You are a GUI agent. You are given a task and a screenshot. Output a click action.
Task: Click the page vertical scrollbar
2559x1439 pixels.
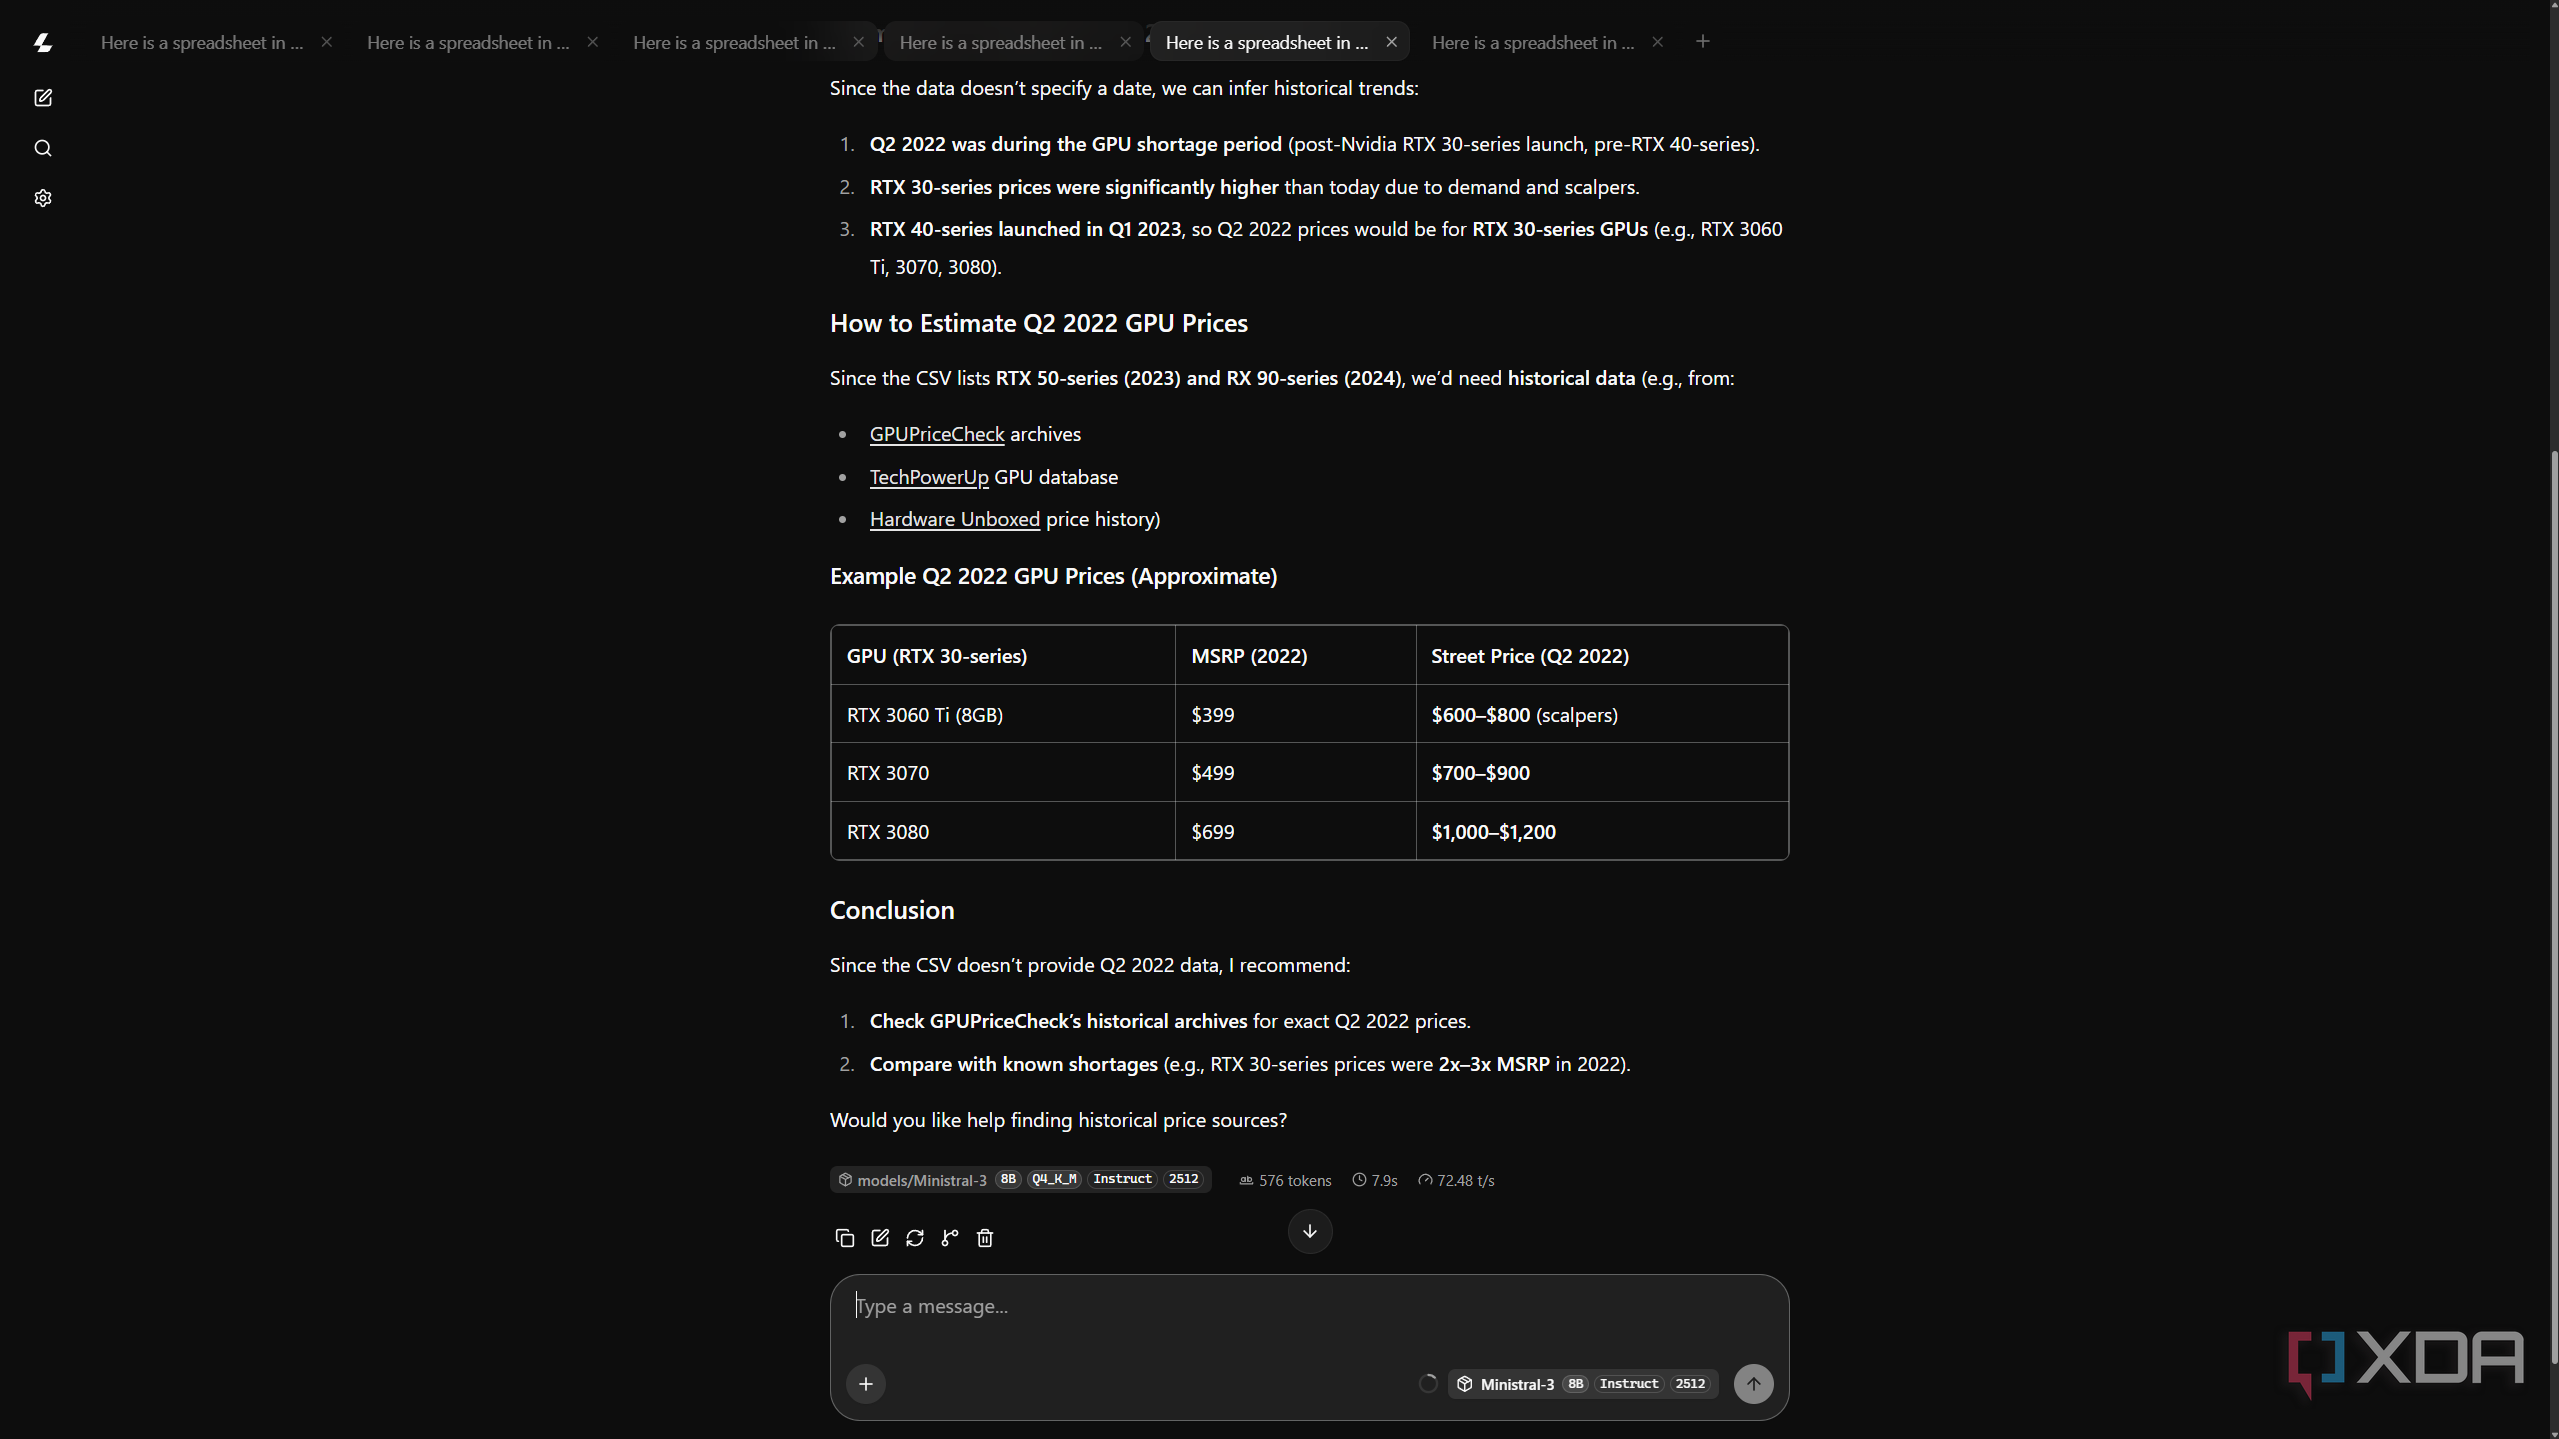point(2553,908)
